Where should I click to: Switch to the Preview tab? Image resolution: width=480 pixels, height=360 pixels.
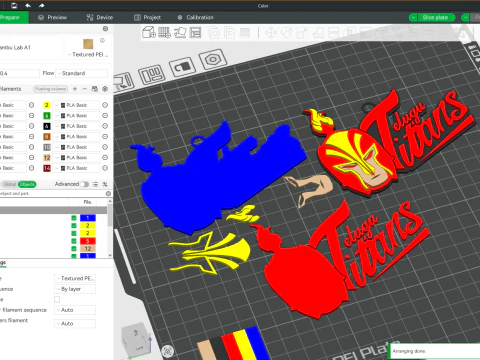pos(52,17)
